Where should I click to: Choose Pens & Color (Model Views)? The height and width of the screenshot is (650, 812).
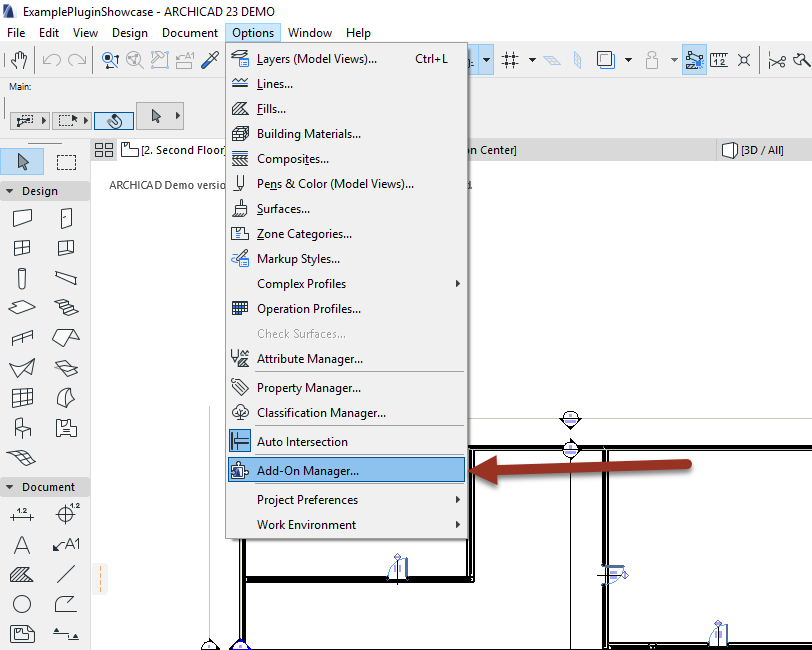pos(347,184)
